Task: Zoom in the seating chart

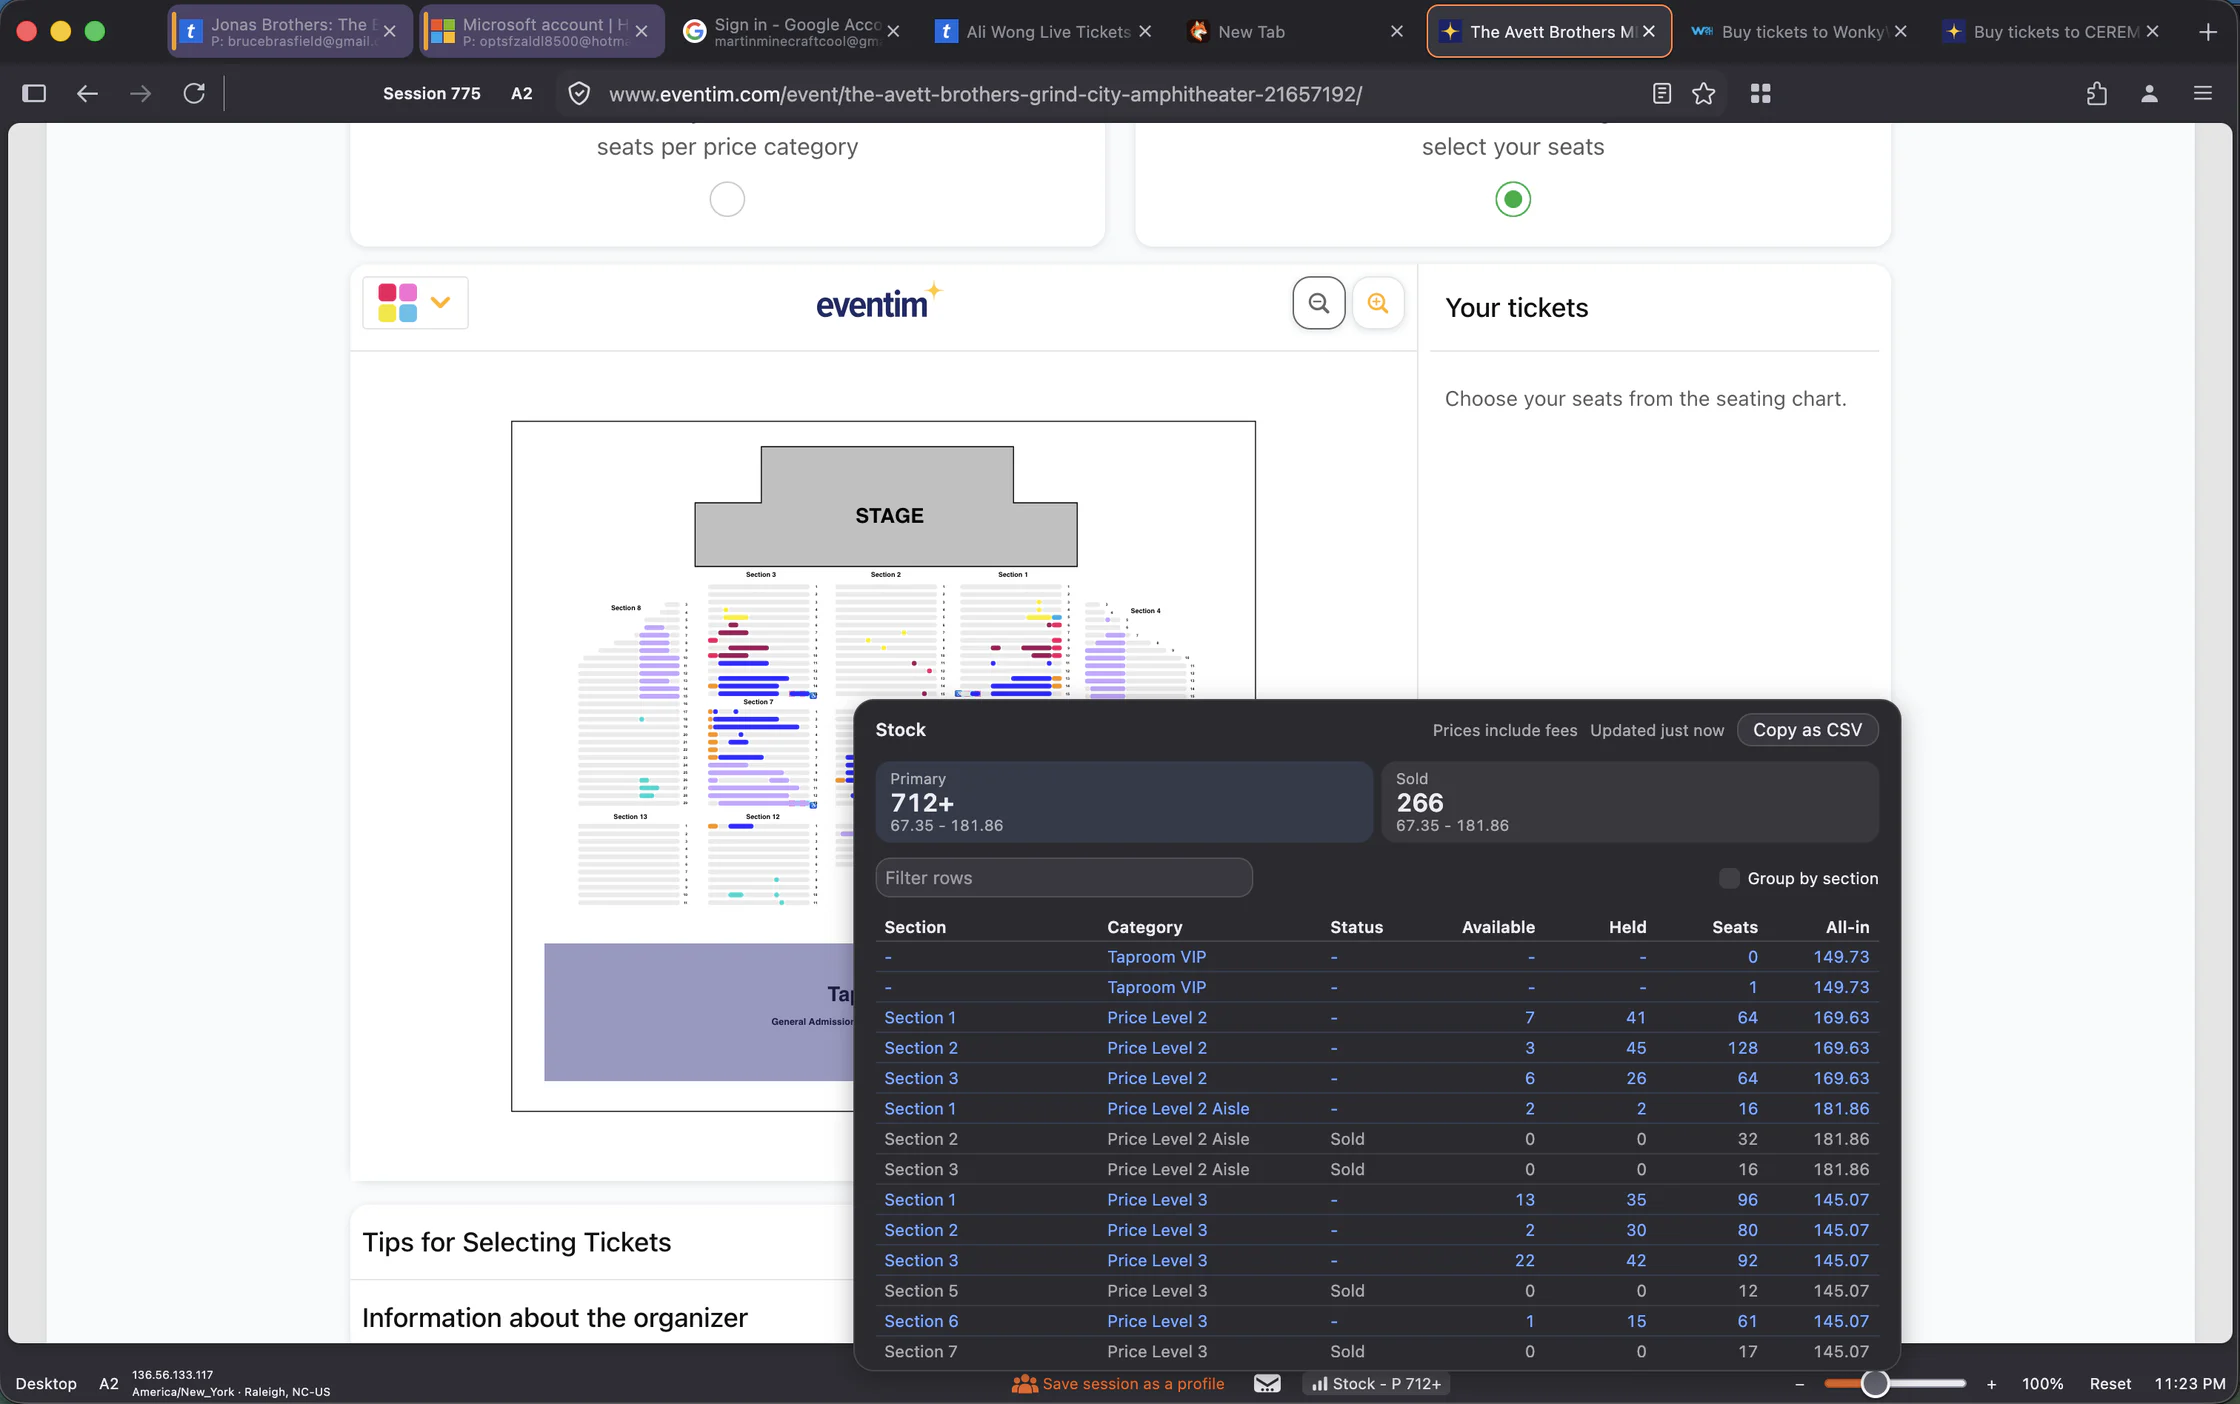Action: (x=1378, y=303)
